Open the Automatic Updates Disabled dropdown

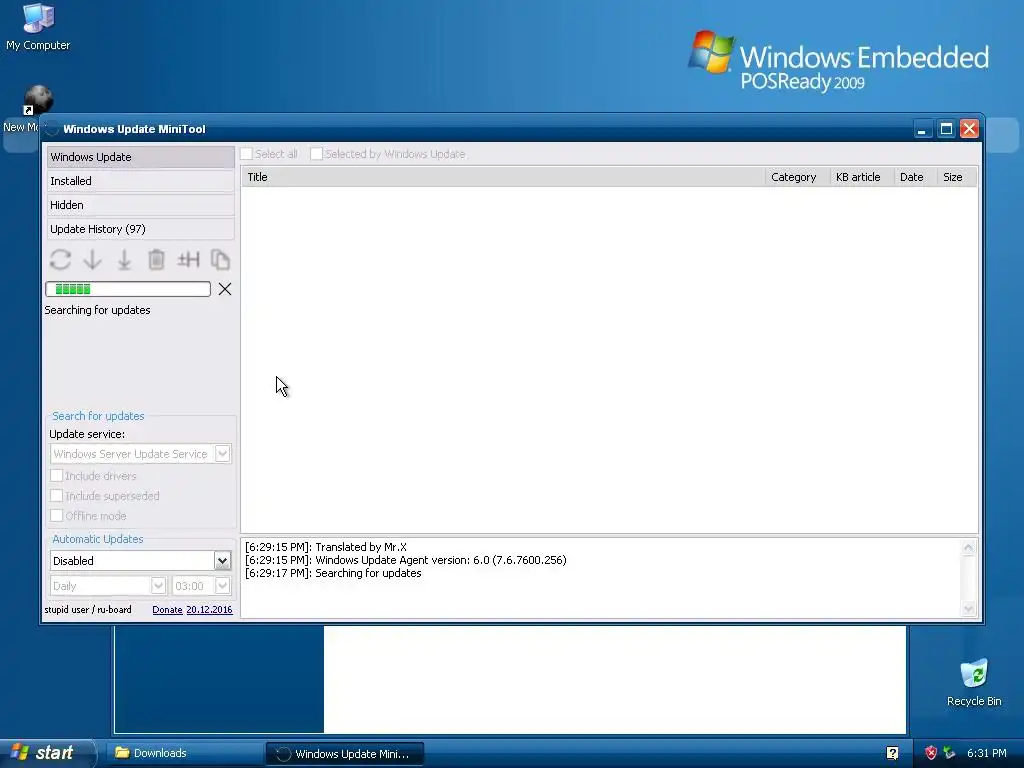pyautogui.click(x=140, y=561)
